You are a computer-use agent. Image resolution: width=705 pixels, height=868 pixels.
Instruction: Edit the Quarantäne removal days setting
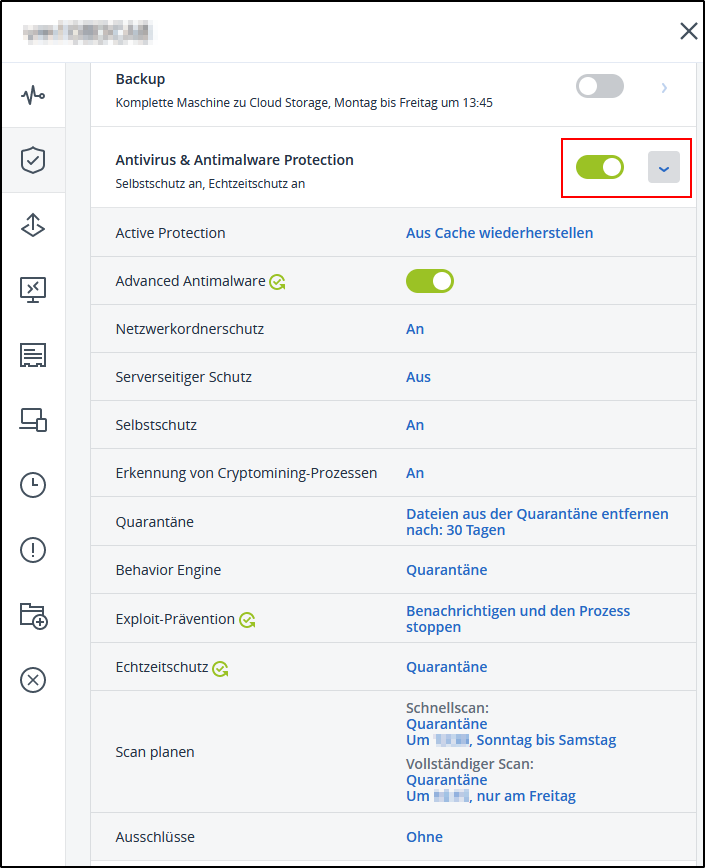point(536,522)
